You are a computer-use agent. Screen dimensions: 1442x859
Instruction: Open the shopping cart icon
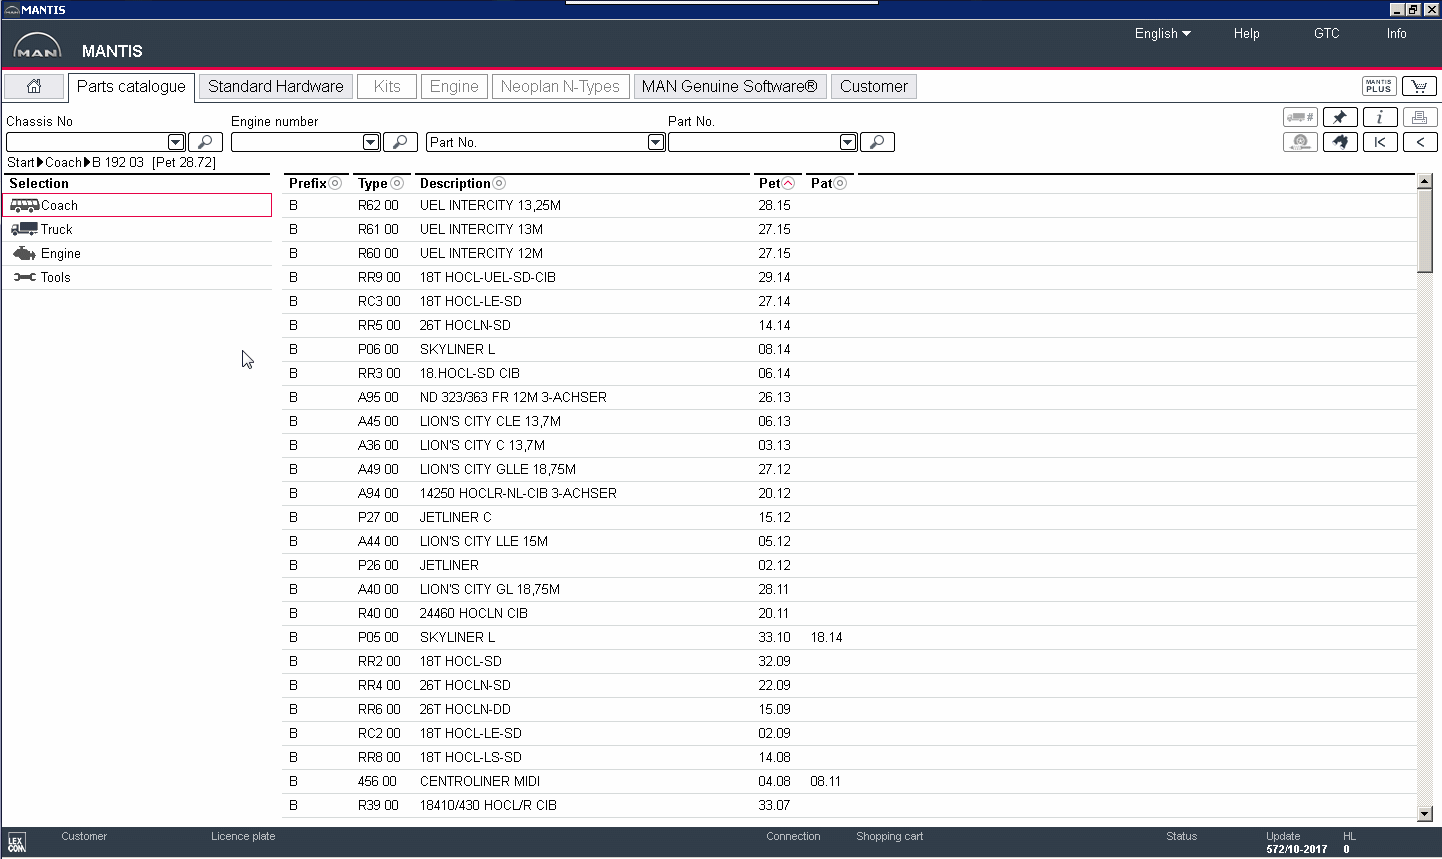tap(1419, 86)
